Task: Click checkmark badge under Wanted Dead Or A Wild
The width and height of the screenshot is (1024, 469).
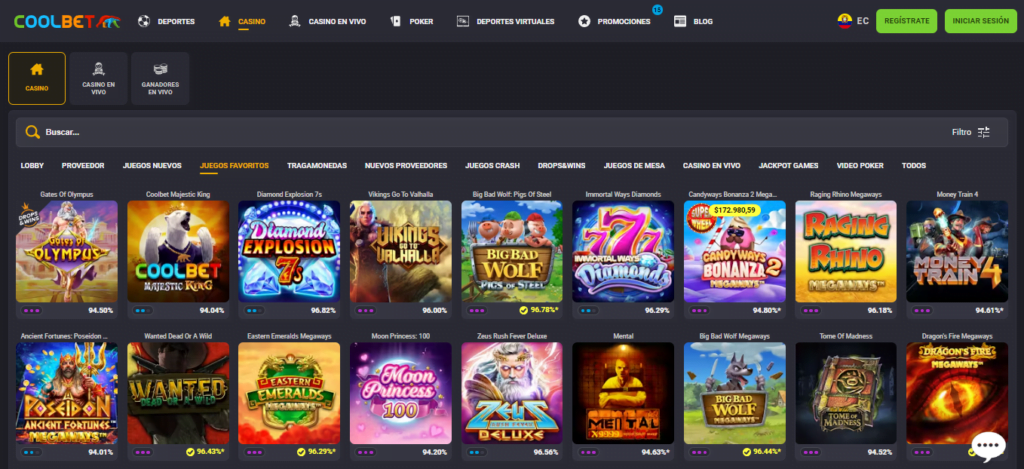Action: 189,452
